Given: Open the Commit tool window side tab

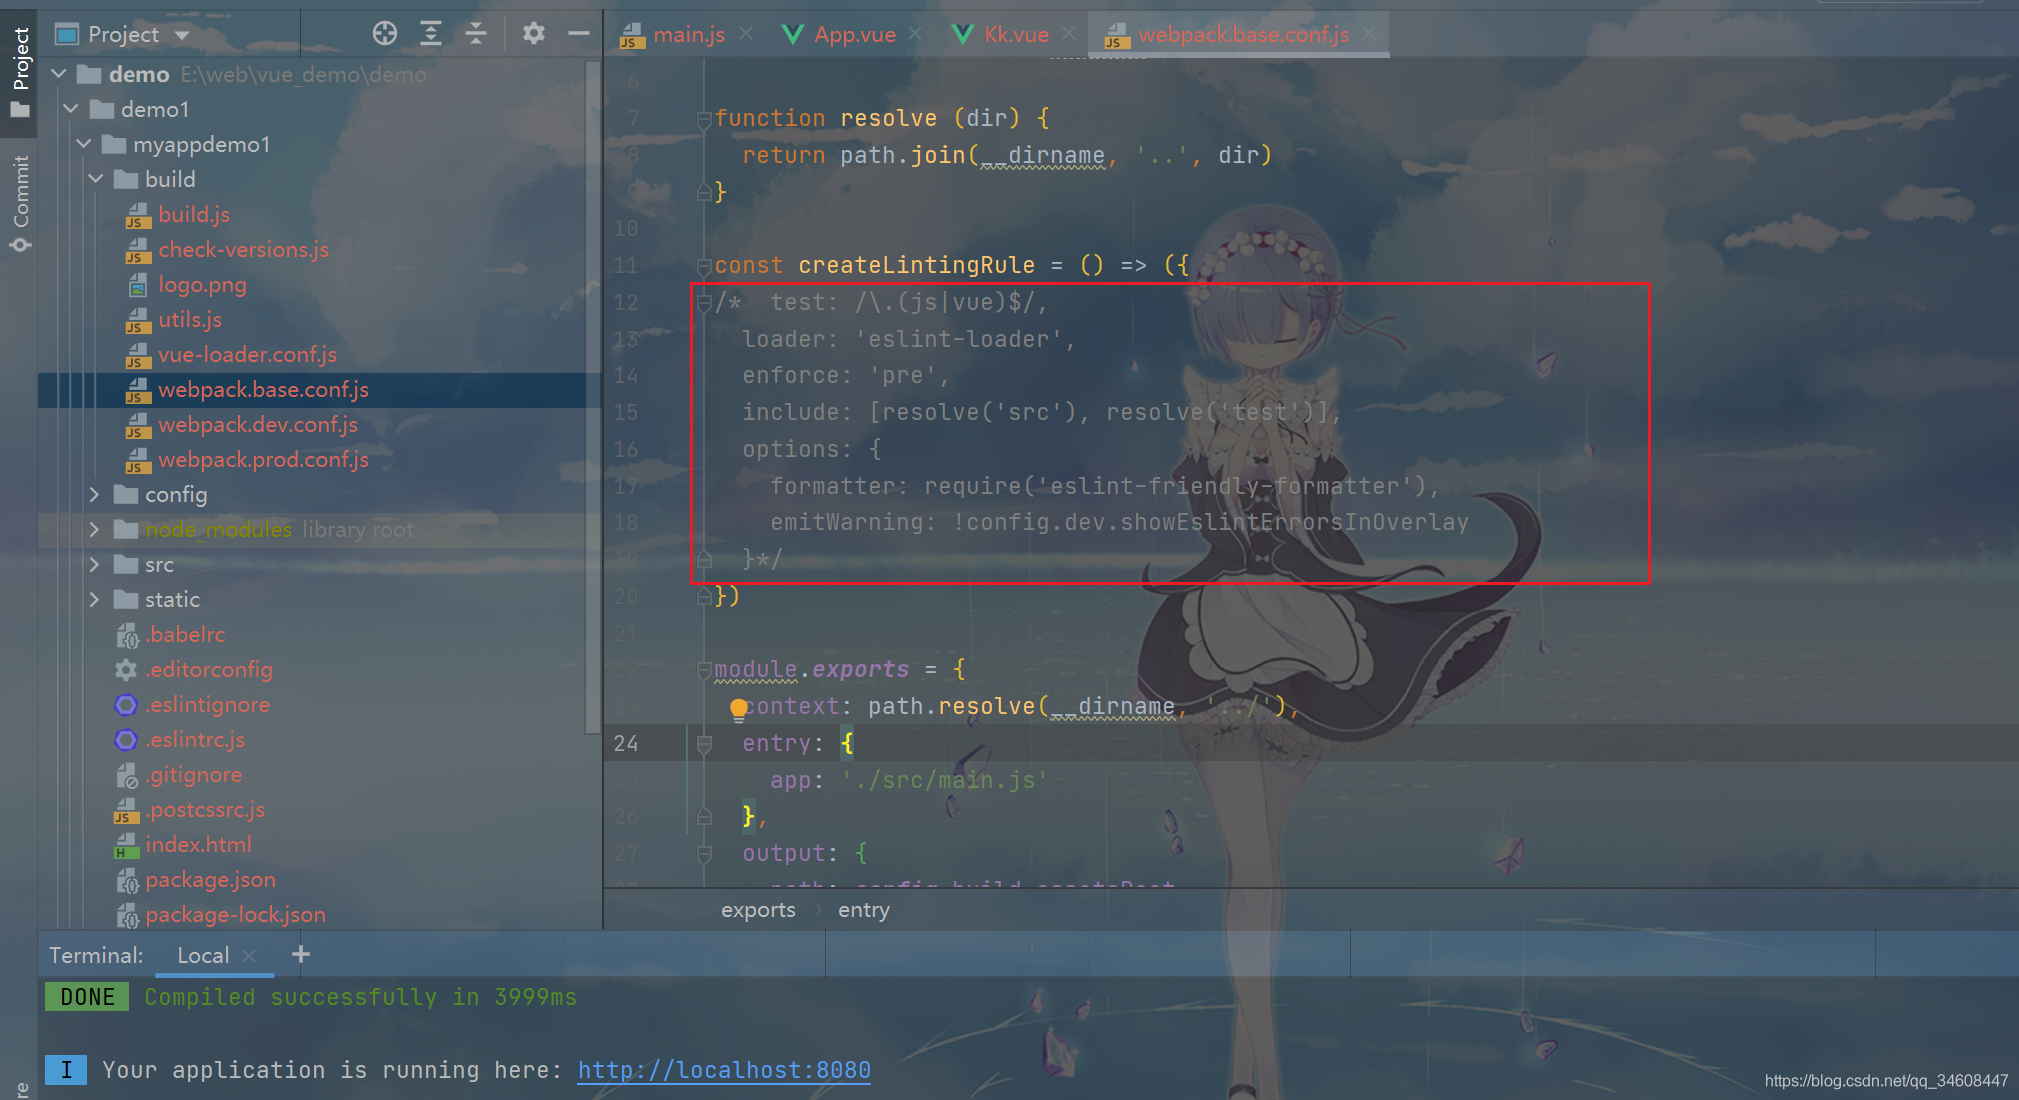Looking at the screenshot, I should 20,203.
